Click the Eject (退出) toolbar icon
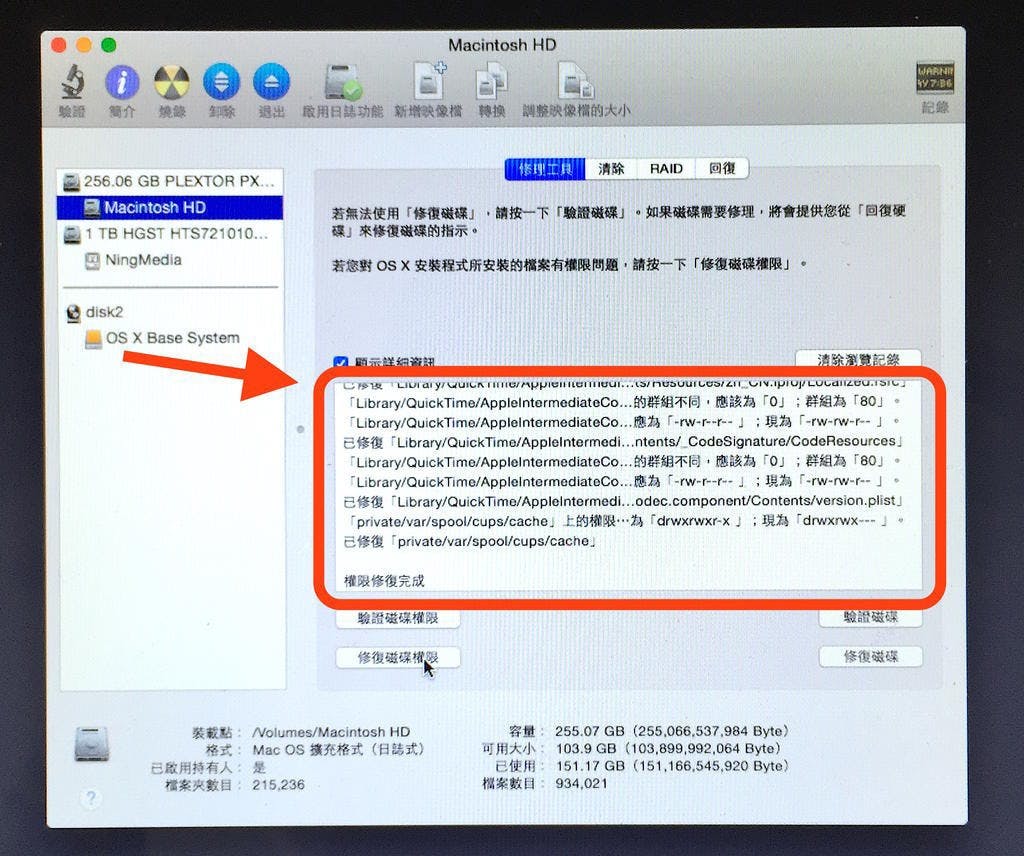The image size is (1024, 856). 271,82
